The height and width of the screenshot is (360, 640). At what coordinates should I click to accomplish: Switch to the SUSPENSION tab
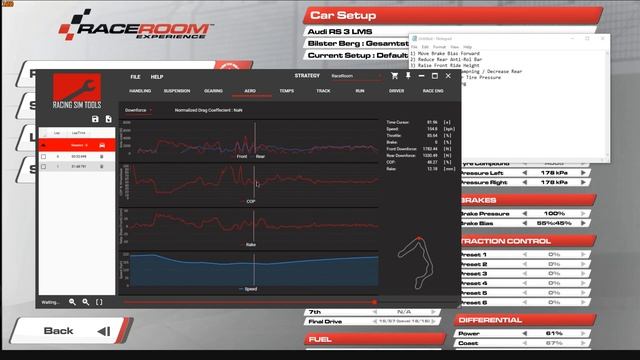point(177,91)
